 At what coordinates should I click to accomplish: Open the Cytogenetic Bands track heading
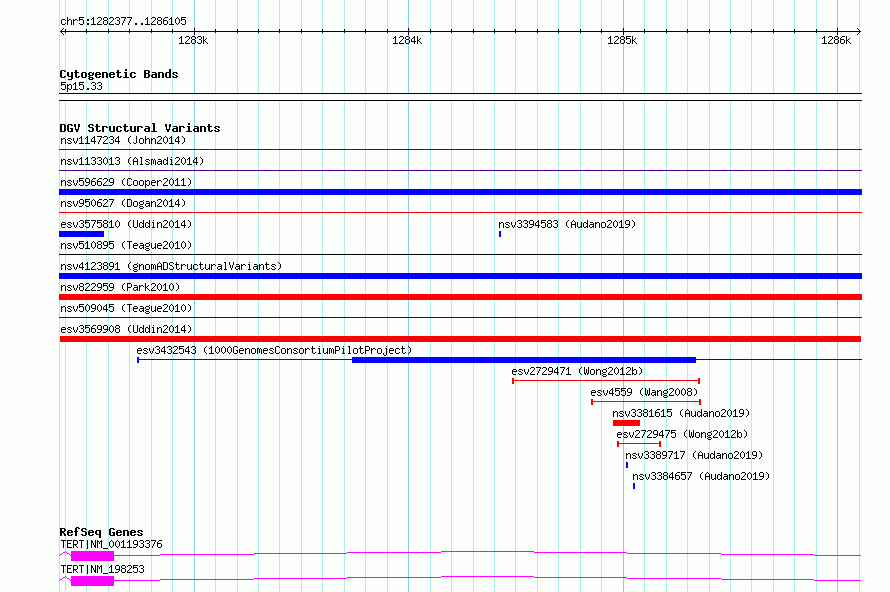coord(119,74)
